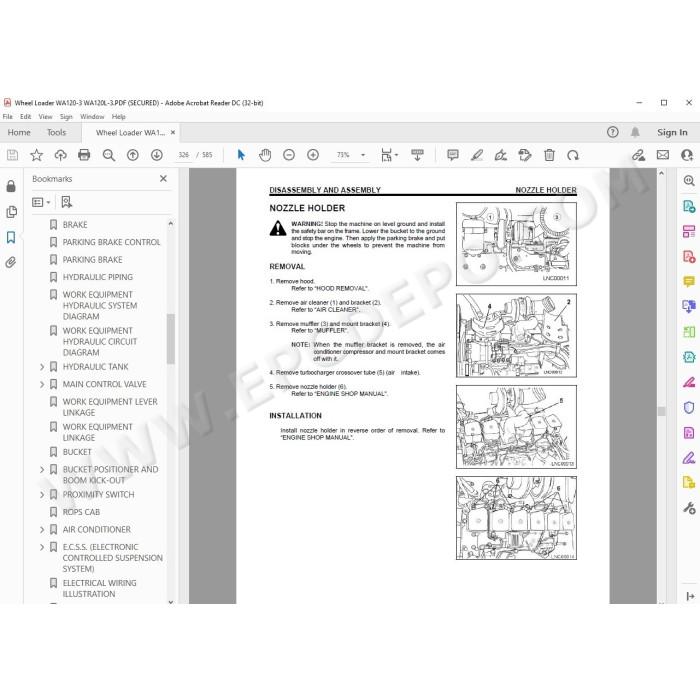
Task: Click find current bookmark icon
Action: coord(67,202)
